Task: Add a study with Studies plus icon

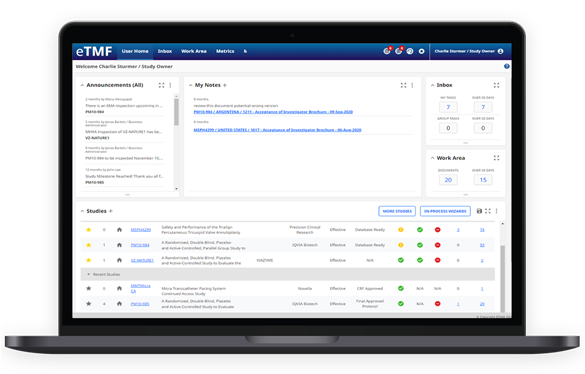Action: click(x=110, y=211)
